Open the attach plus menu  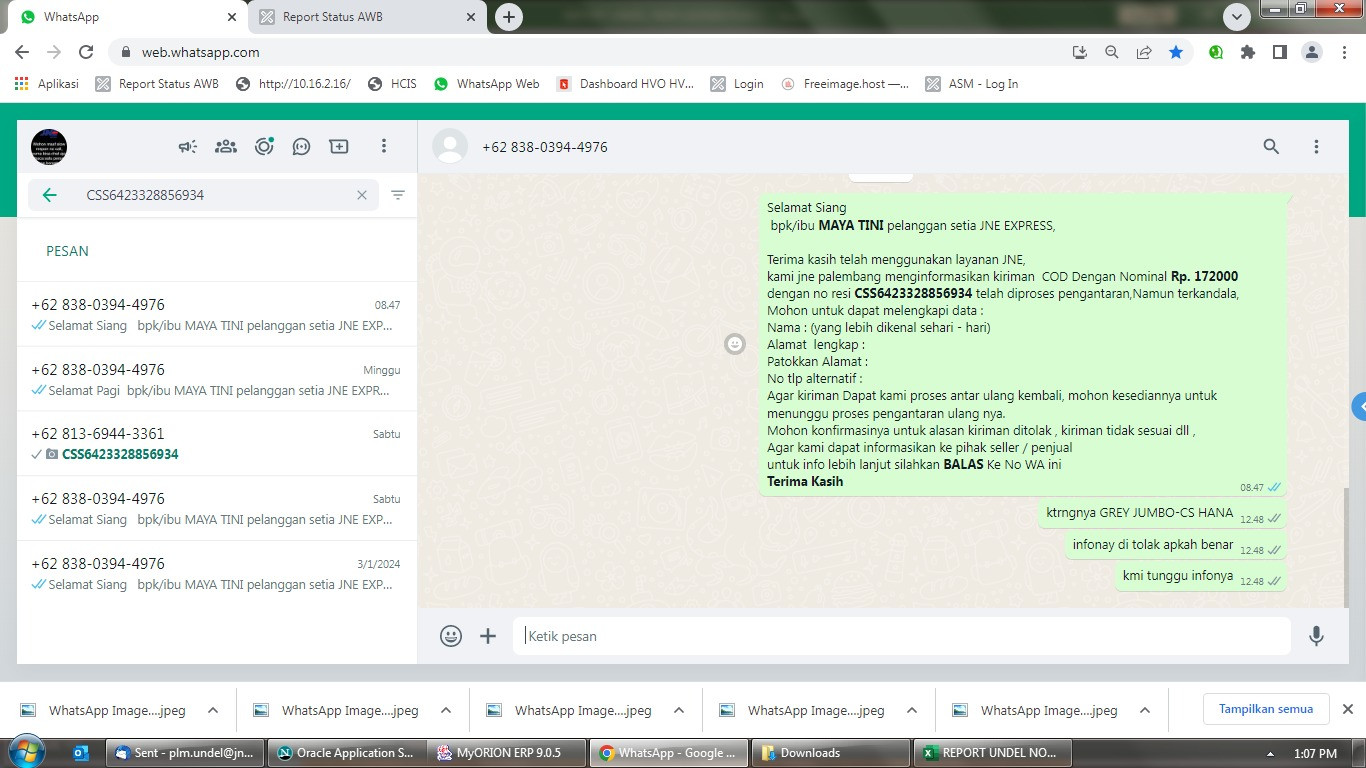pyautogui.click(x=488, y=636)
